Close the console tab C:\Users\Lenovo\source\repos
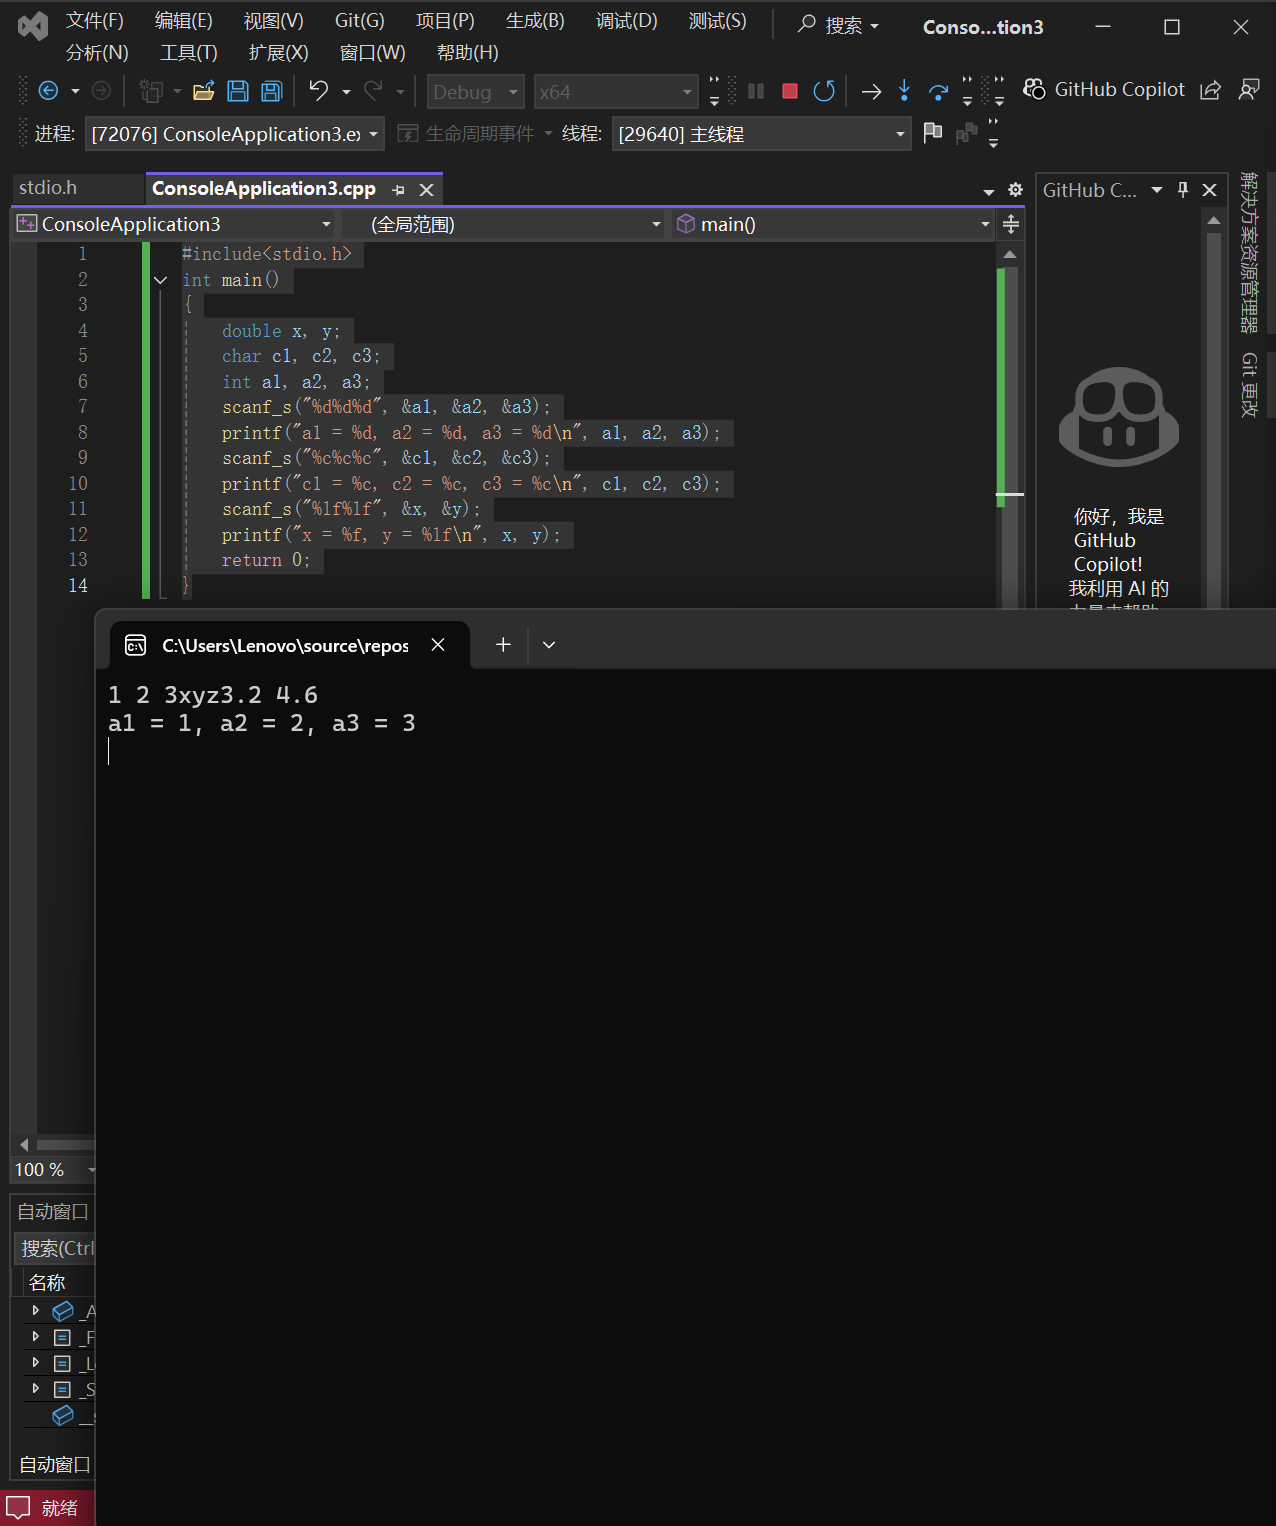Image resolution: width=1276 pixels, height=1526 pixels. click(437, 645)
